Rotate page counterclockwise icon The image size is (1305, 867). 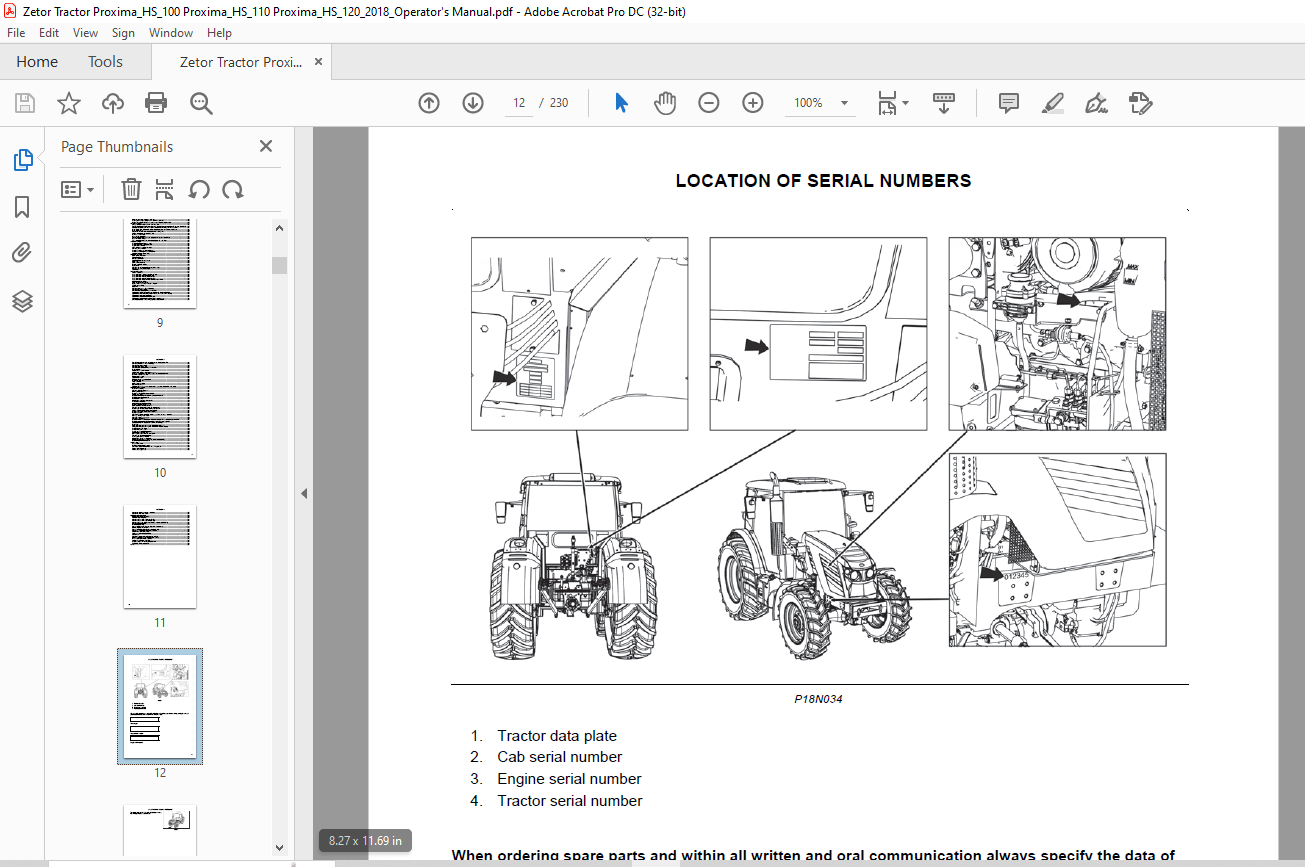[199, 189]
